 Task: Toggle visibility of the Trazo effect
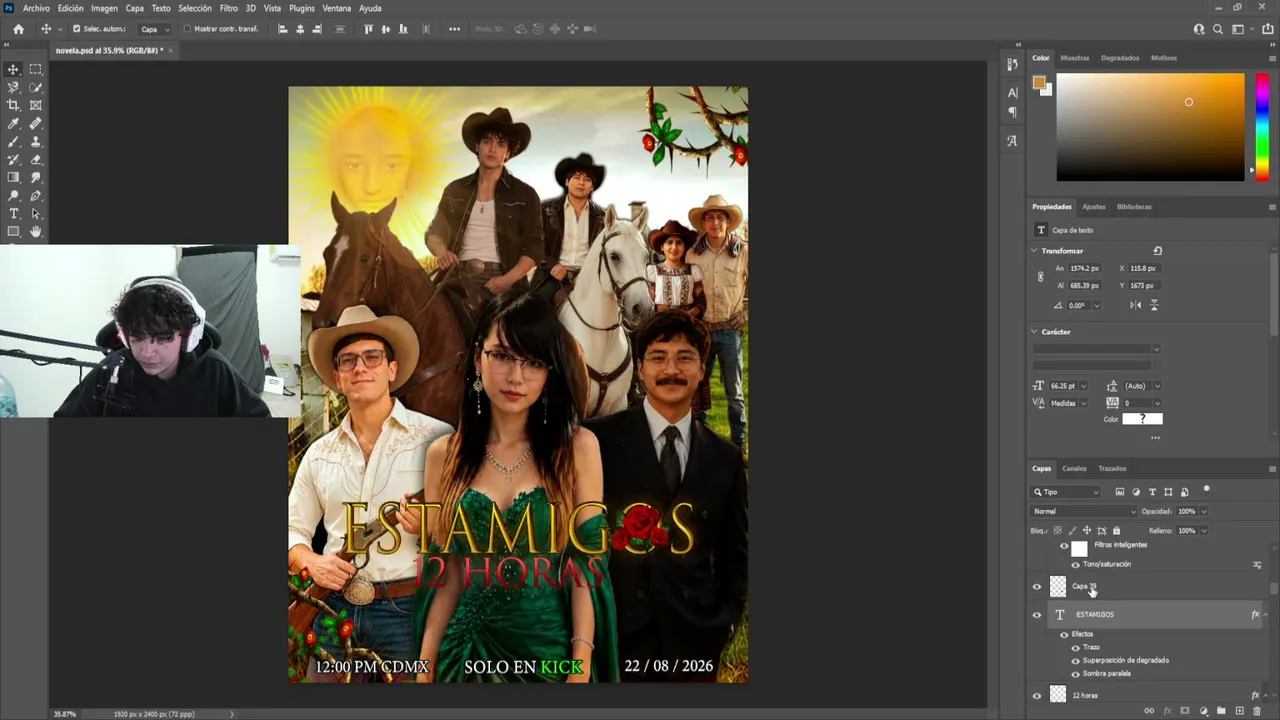click(x=1076, y=647)
